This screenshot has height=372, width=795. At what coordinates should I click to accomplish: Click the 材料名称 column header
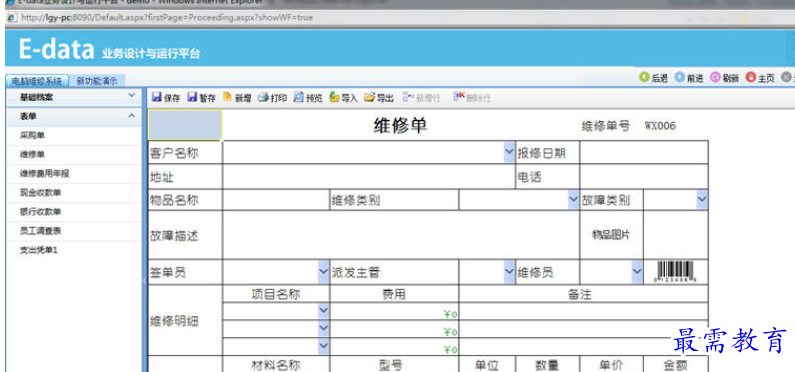click(276, 365)
